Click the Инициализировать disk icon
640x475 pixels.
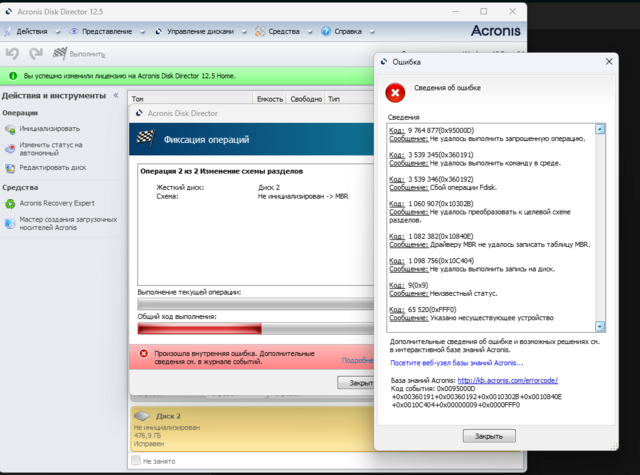click(10, 130)
